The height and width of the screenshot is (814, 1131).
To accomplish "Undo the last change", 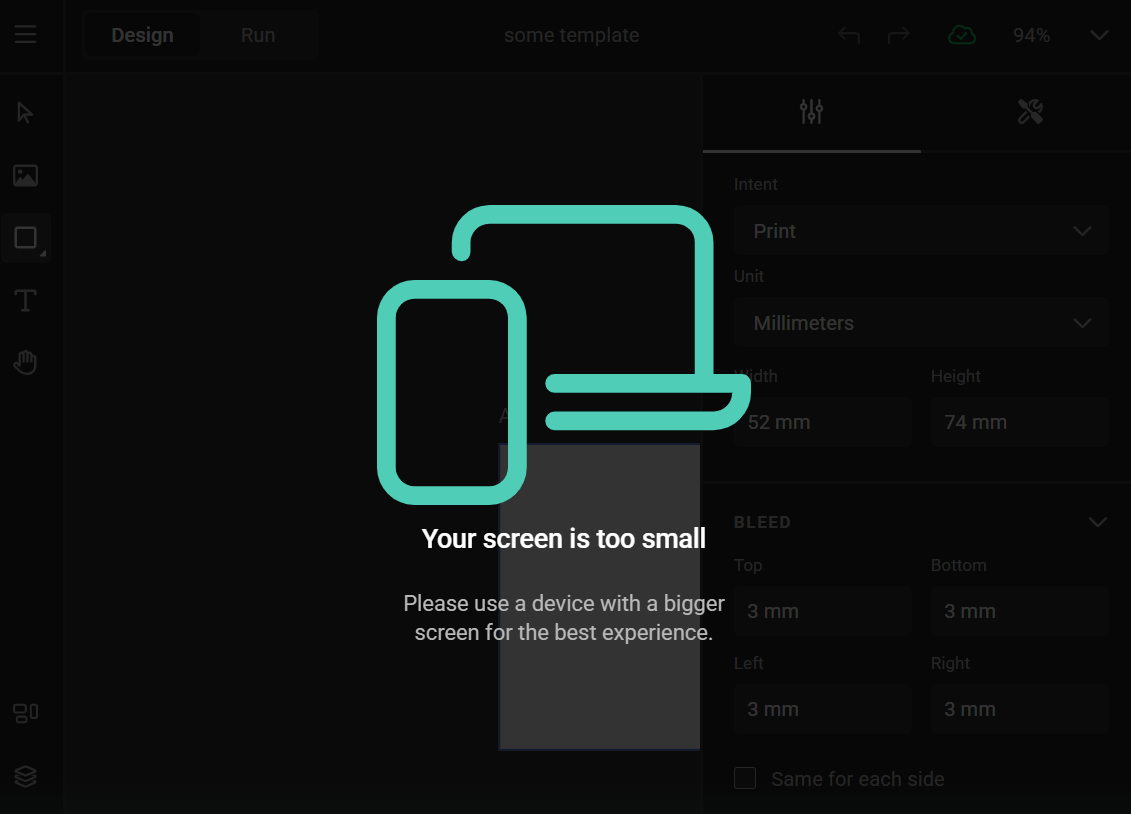I will coord(849,34).
